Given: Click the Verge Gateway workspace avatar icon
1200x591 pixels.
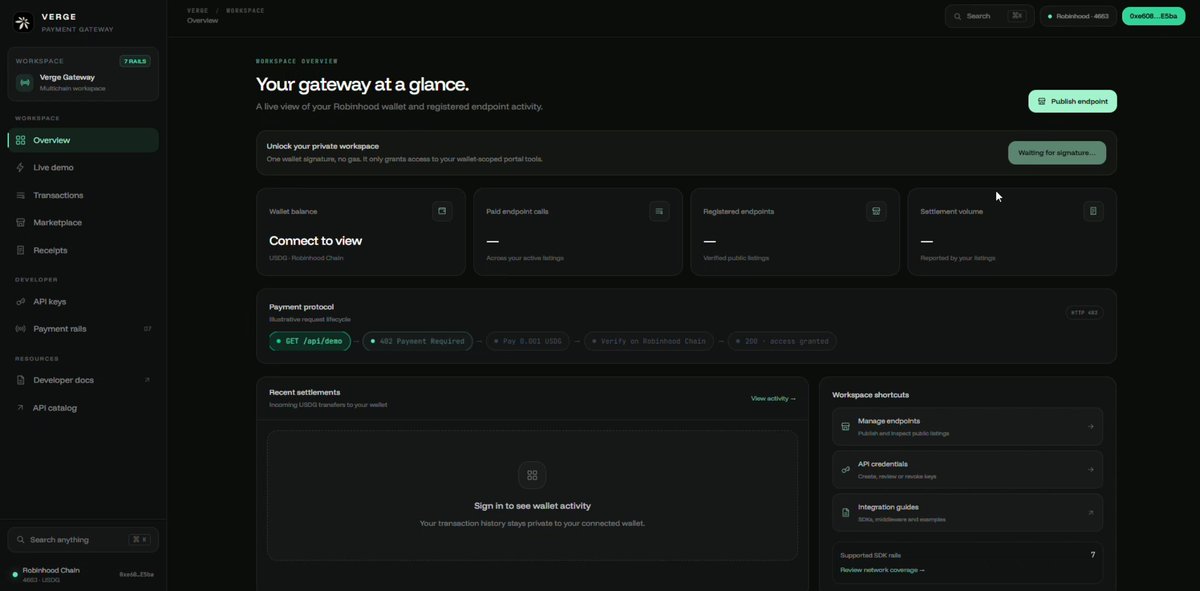Looking at the screenshot, I should (x=24, y=82).
